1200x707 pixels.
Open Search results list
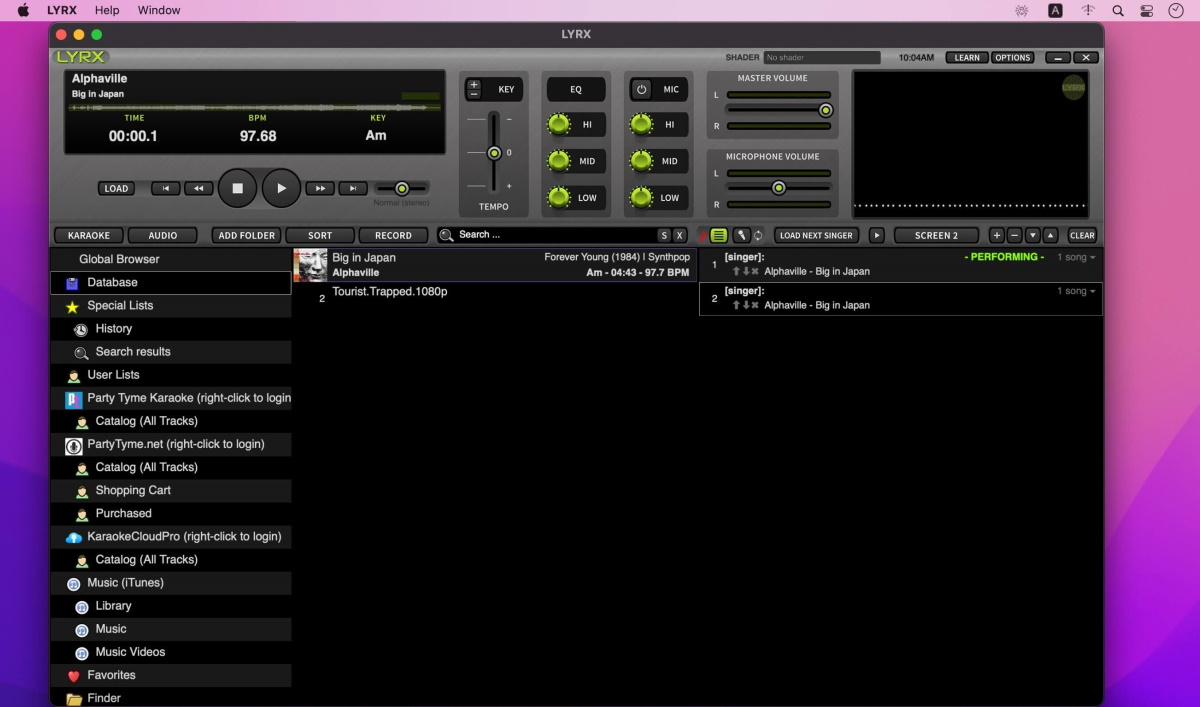[x=170, y=352]
